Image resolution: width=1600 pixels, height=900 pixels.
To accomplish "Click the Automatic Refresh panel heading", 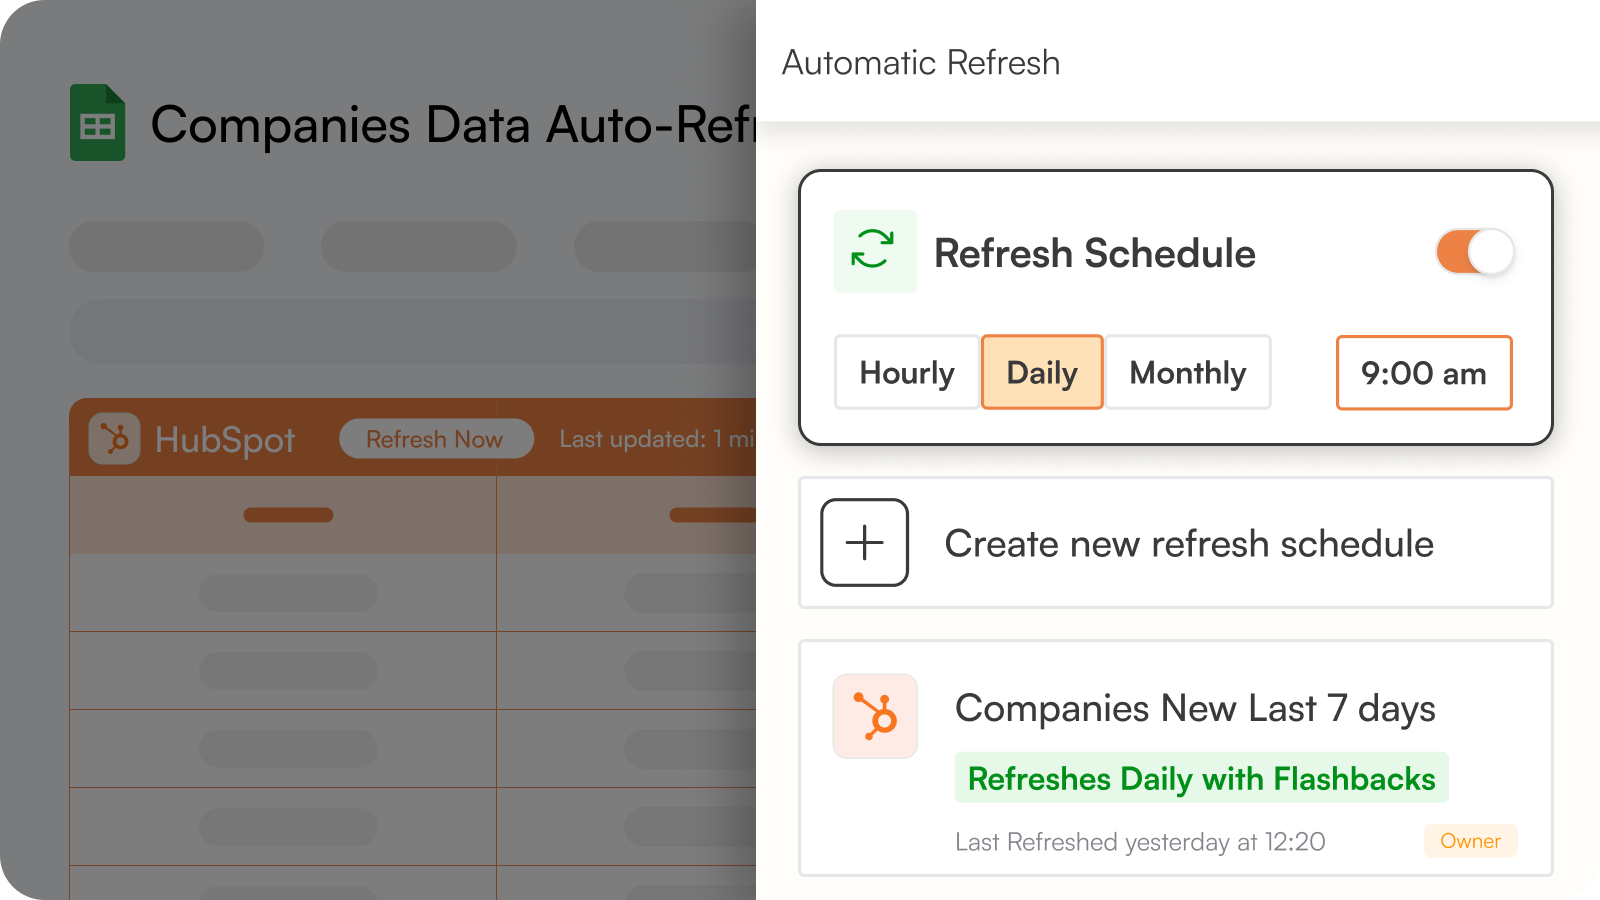I will pos(921,63).
